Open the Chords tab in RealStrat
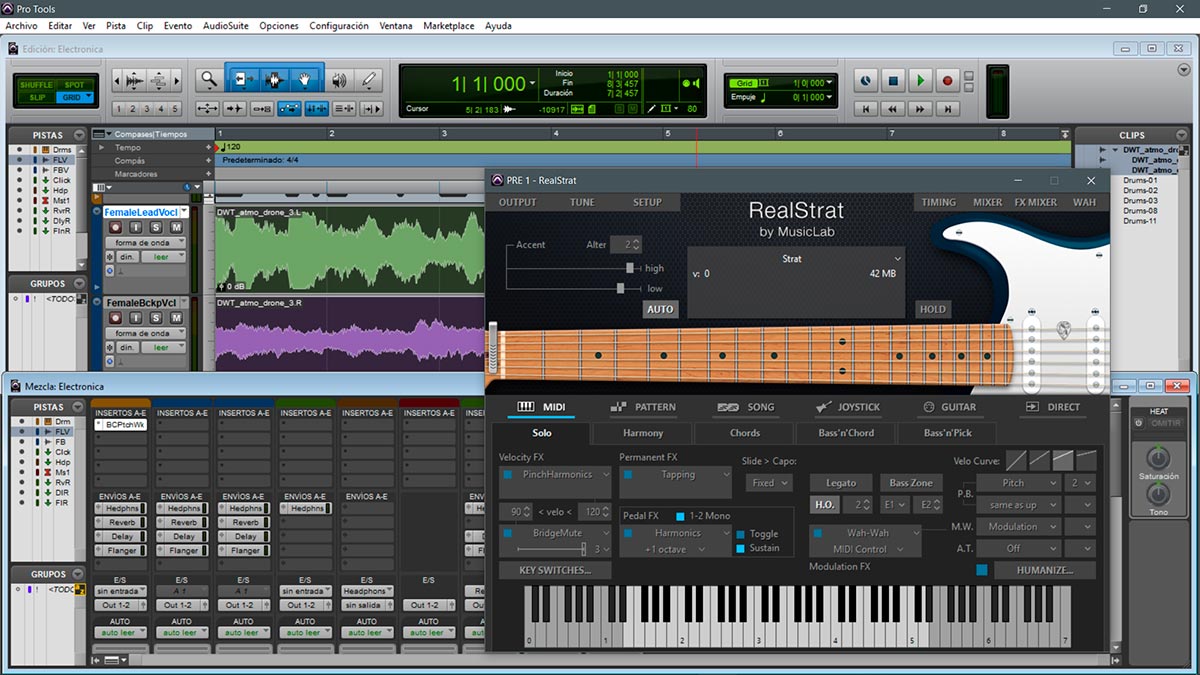The width and height of the screenshot is (1200, 675). click(745, 433)
